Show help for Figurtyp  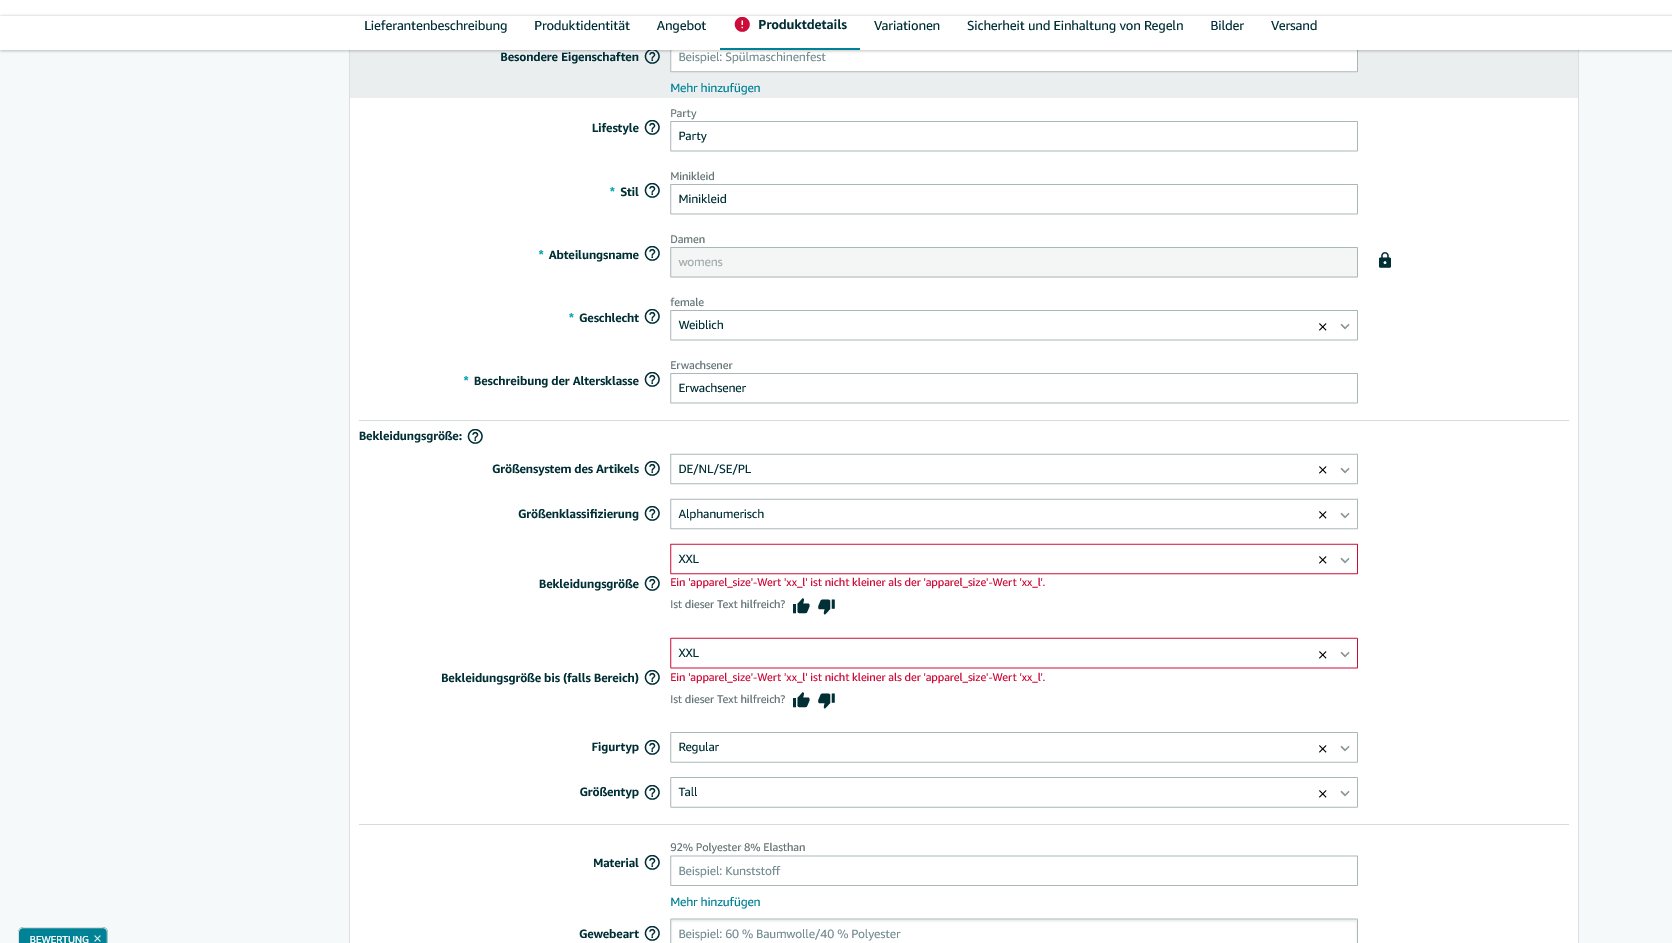[652, 747]
